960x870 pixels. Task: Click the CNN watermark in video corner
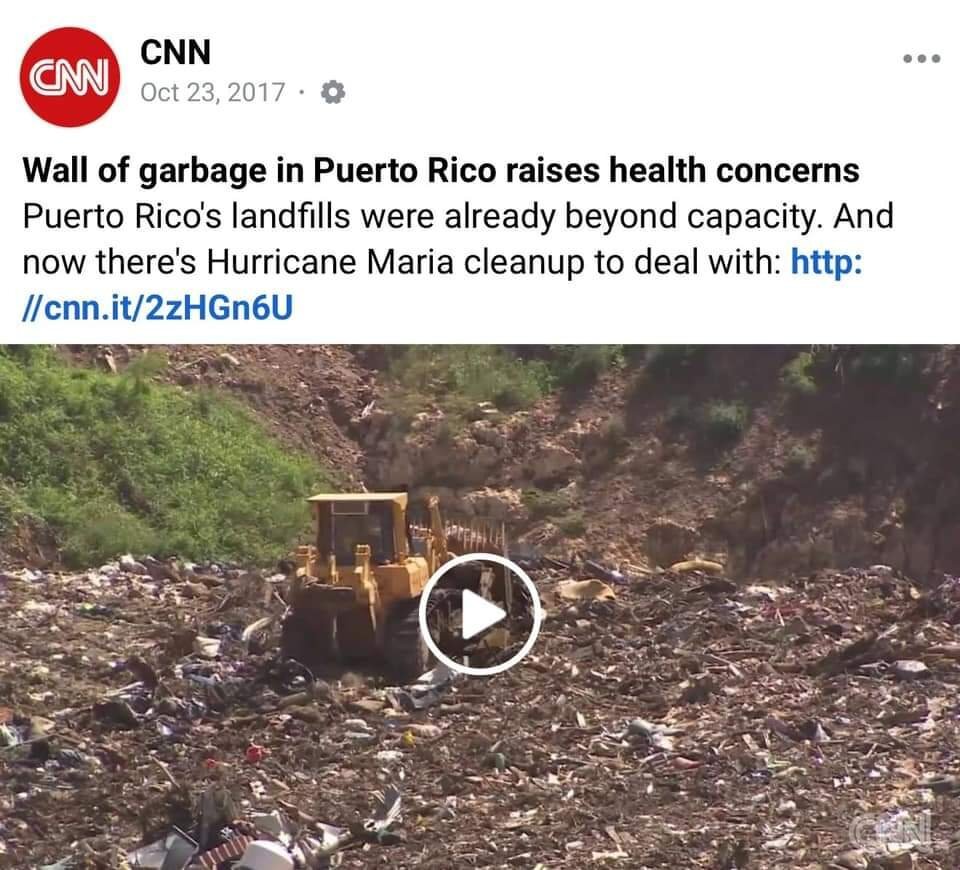coord(891,832)
